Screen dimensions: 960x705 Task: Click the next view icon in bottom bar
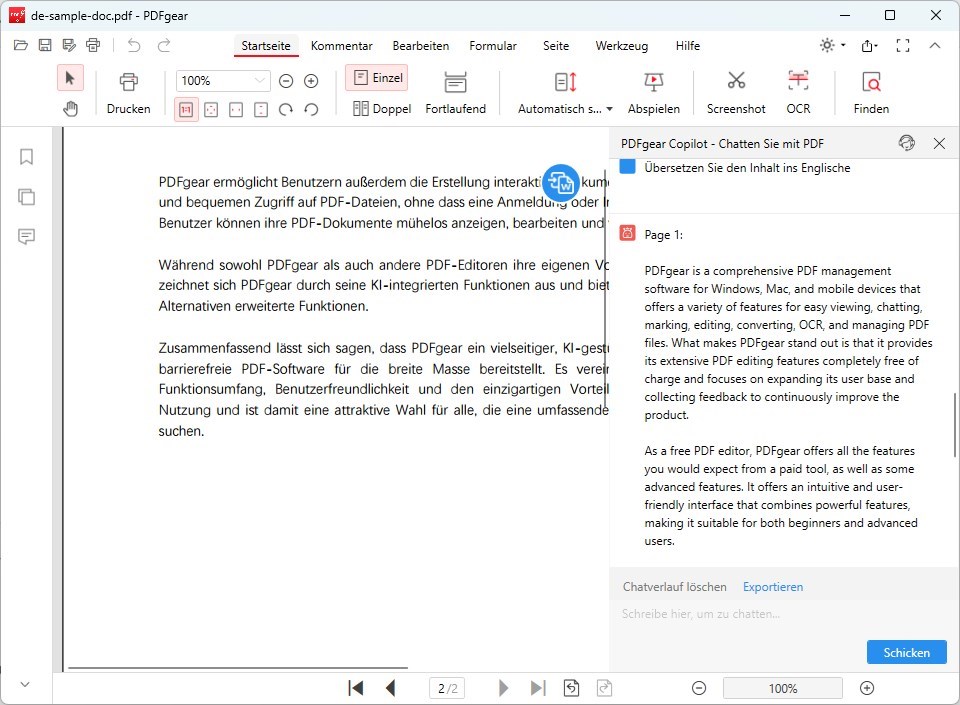pyautogui.click(x=604, y=688)
